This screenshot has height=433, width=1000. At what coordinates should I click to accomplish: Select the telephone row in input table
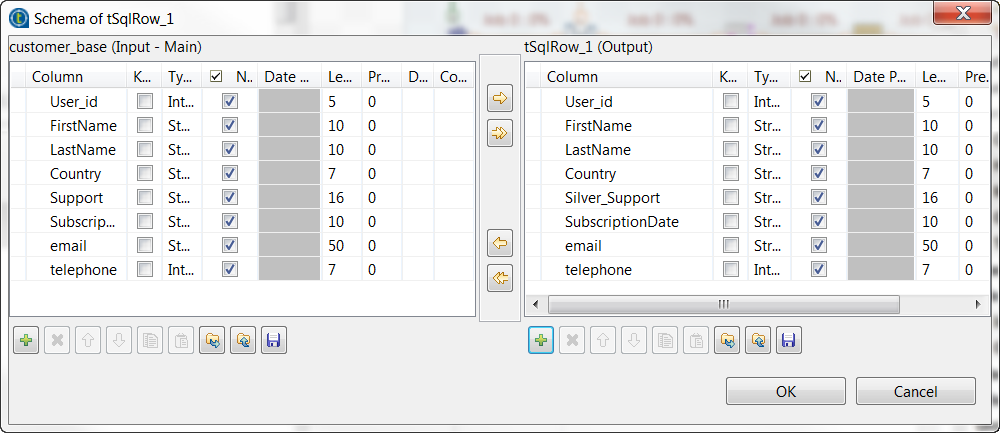(243, 270)
